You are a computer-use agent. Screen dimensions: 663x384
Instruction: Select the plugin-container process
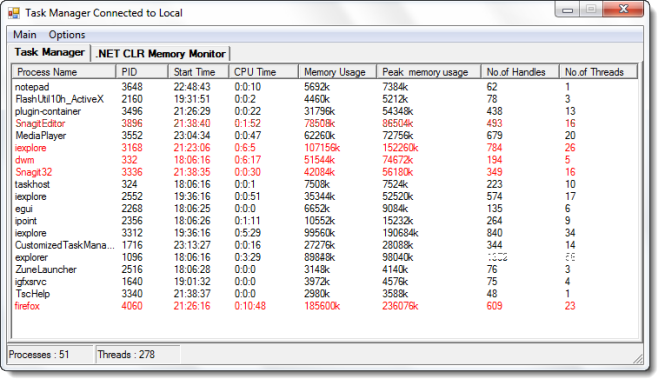tap(325, 112)
